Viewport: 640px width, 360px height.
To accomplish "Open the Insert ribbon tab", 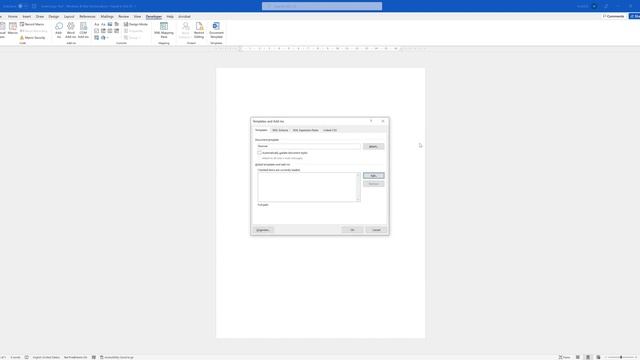I will pyautogui.click(x=27, y=16).
